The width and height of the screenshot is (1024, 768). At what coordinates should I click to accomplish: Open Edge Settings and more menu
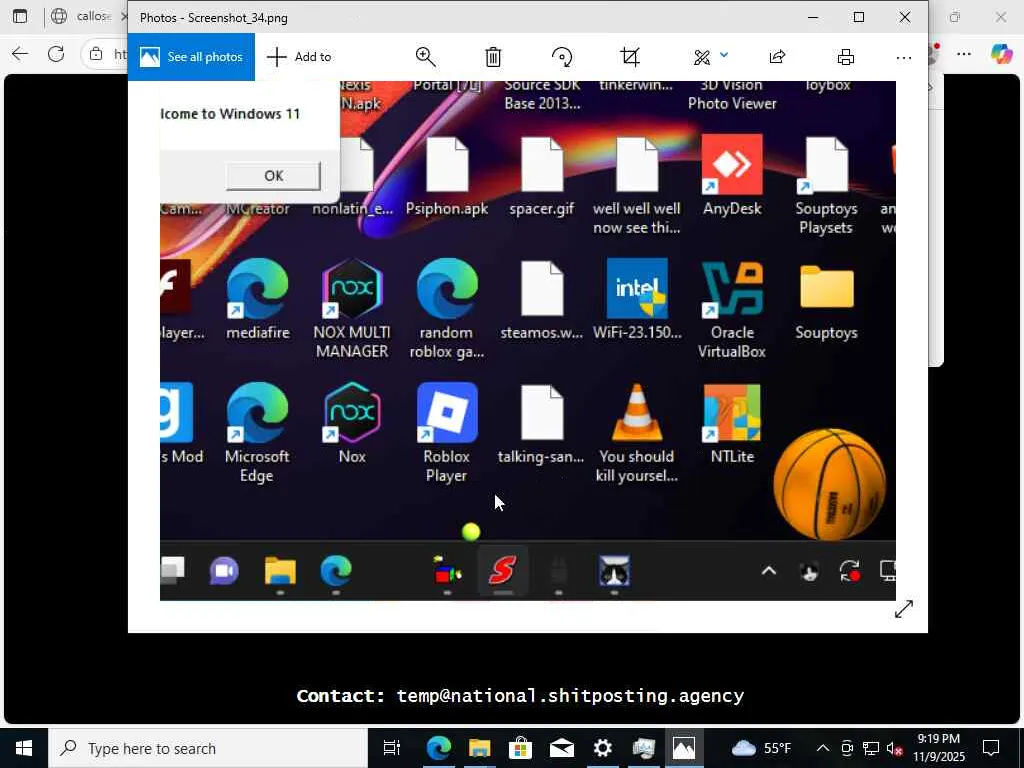coord(964,54)
